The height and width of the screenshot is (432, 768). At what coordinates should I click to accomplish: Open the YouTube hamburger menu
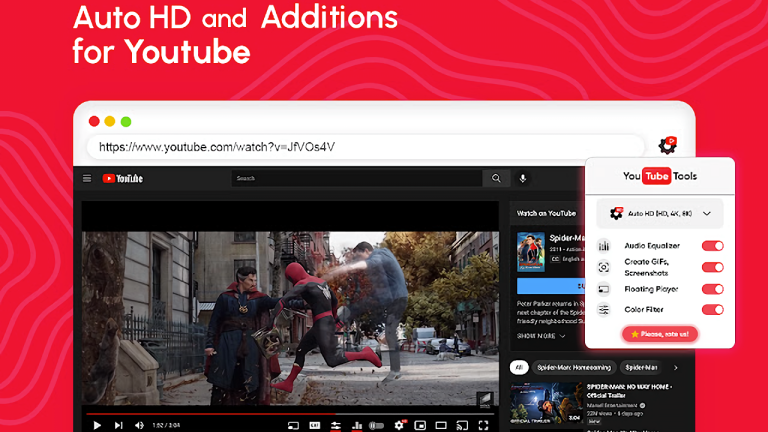[x=87, y=178]
